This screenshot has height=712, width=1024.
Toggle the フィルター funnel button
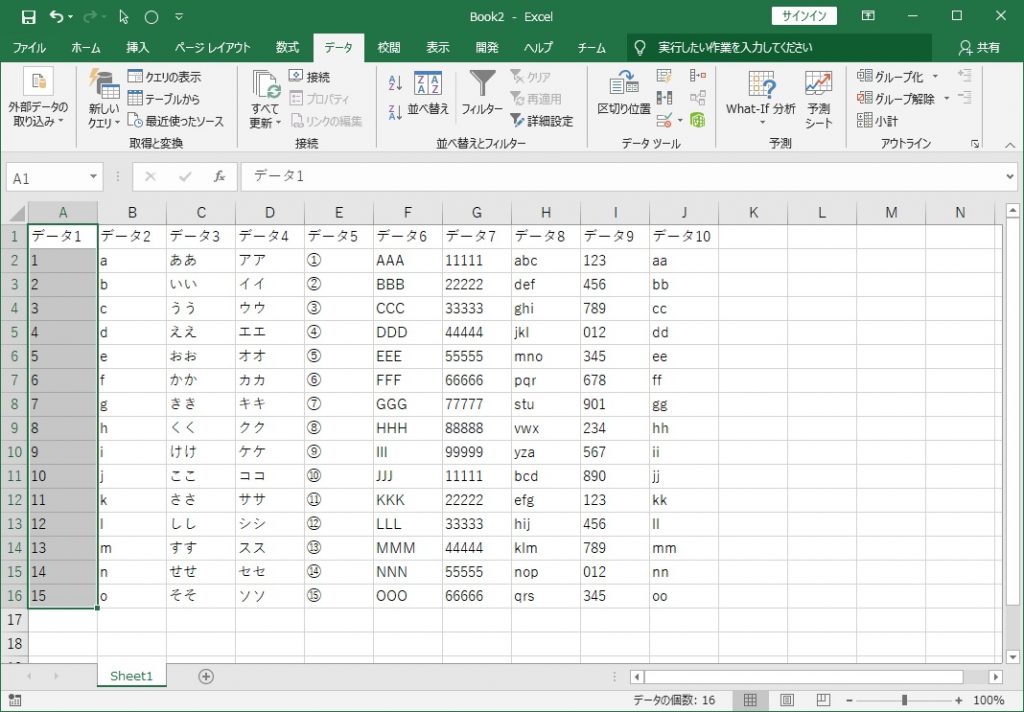(482, 93)
